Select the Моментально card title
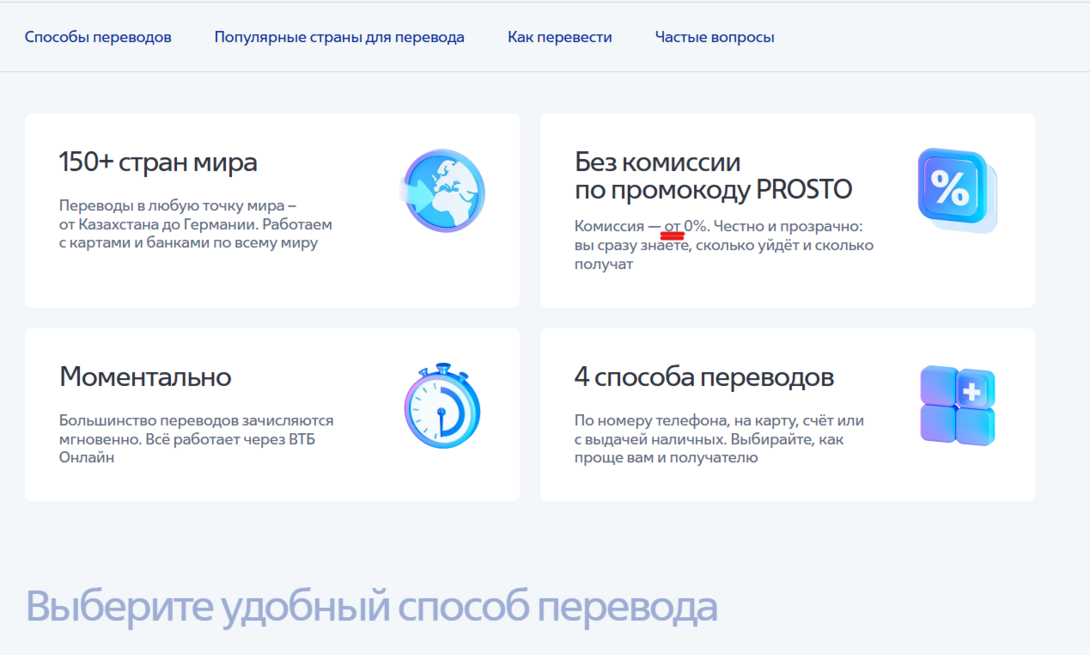Viewport: 1090px width, 655px height. [145, 377]
